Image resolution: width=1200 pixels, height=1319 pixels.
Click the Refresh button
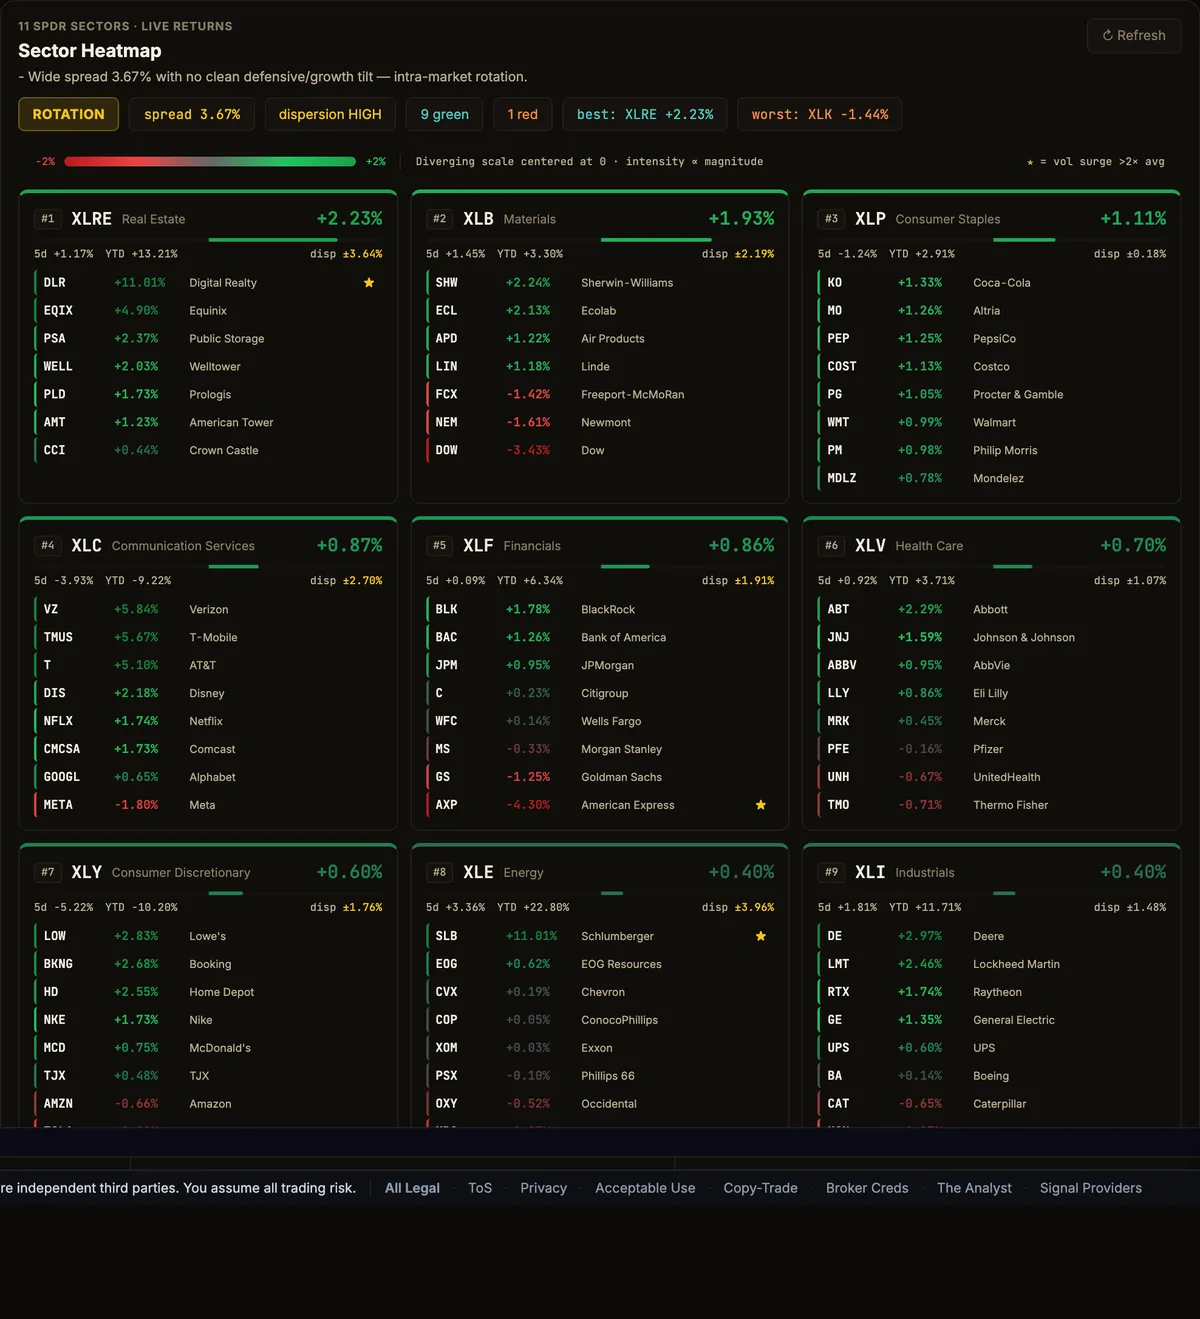point(1134,35)
